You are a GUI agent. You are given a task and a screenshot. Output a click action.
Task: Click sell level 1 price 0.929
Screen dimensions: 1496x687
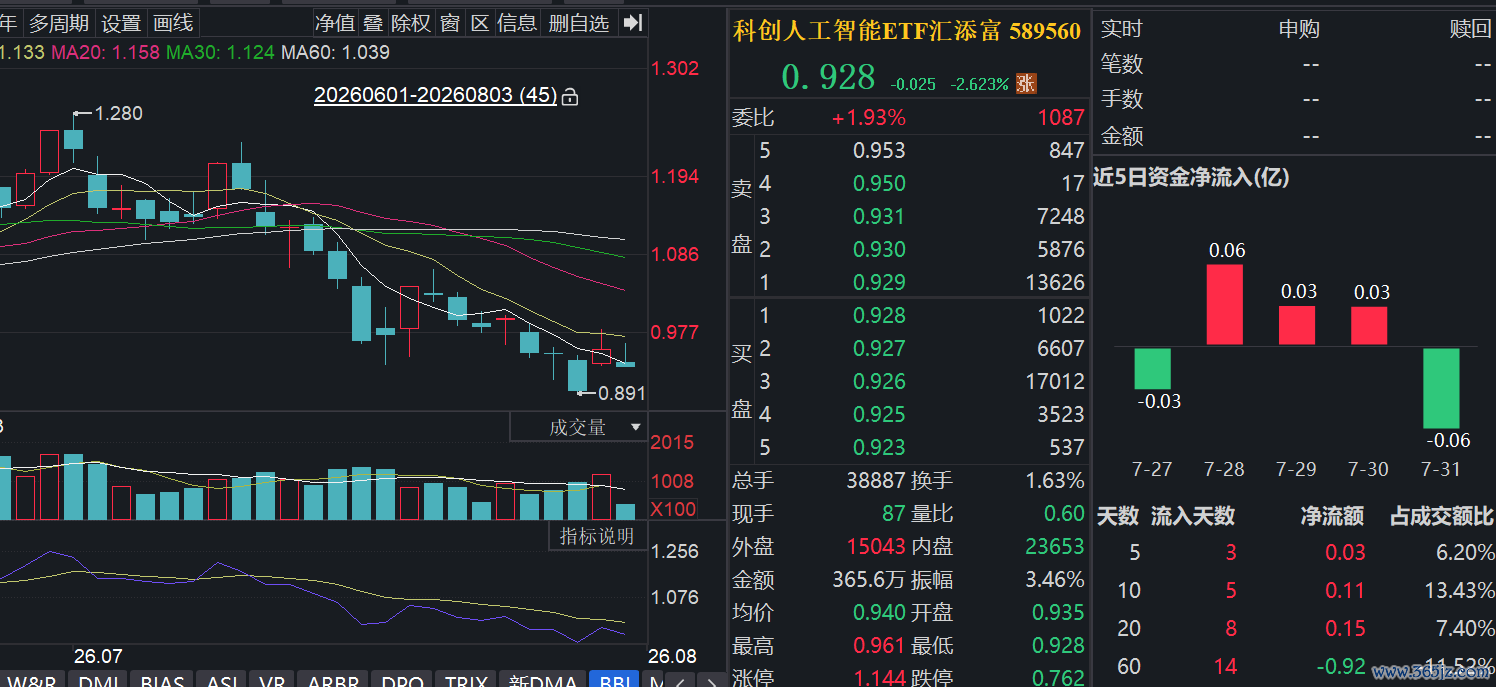pyautogui.click(x=879, y=283)
